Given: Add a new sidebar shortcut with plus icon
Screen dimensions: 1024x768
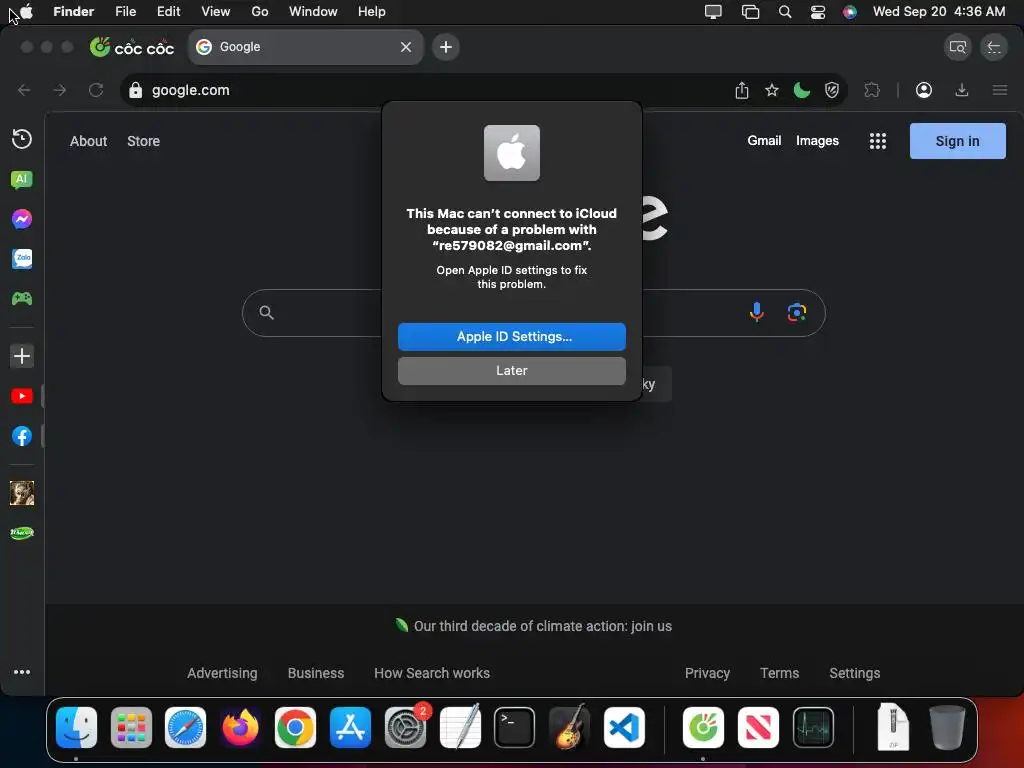Looking at the screenshot, I should pos(22,356).
